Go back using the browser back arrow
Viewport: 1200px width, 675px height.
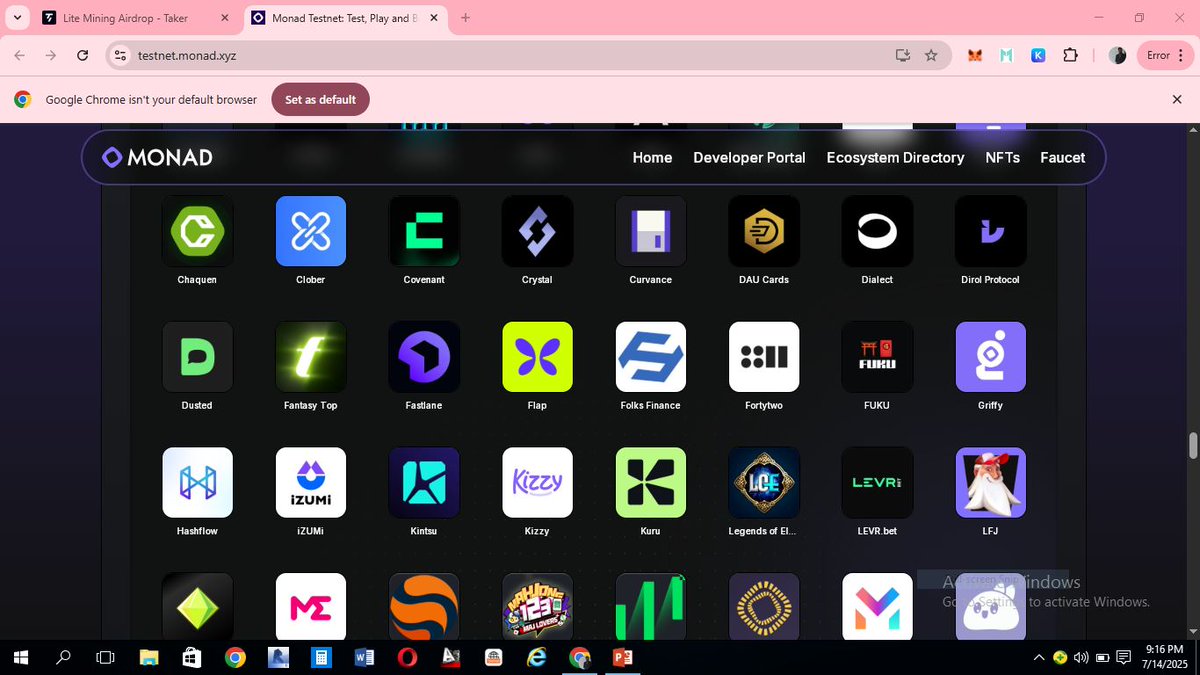(20, 56)
